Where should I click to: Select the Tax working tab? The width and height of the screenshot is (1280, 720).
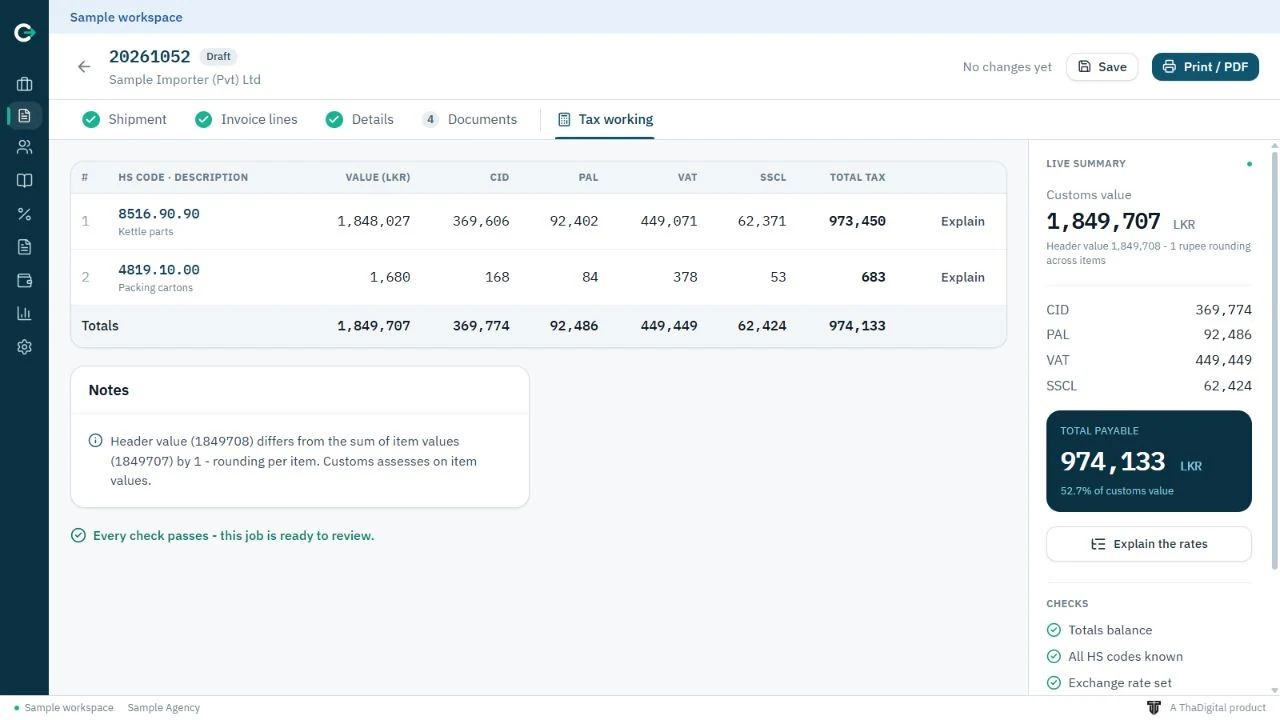pos(605,119)
